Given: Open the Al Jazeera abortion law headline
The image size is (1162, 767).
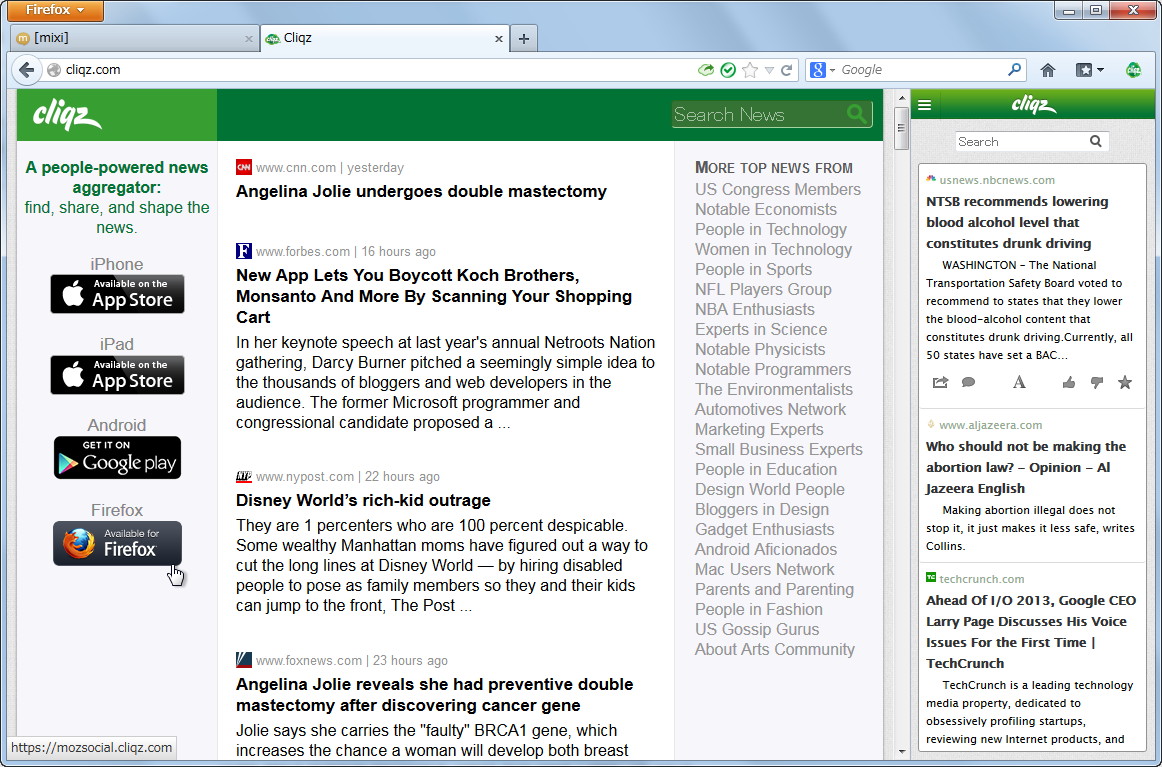Looking at the screenshot, I should tap(1026, 468).
